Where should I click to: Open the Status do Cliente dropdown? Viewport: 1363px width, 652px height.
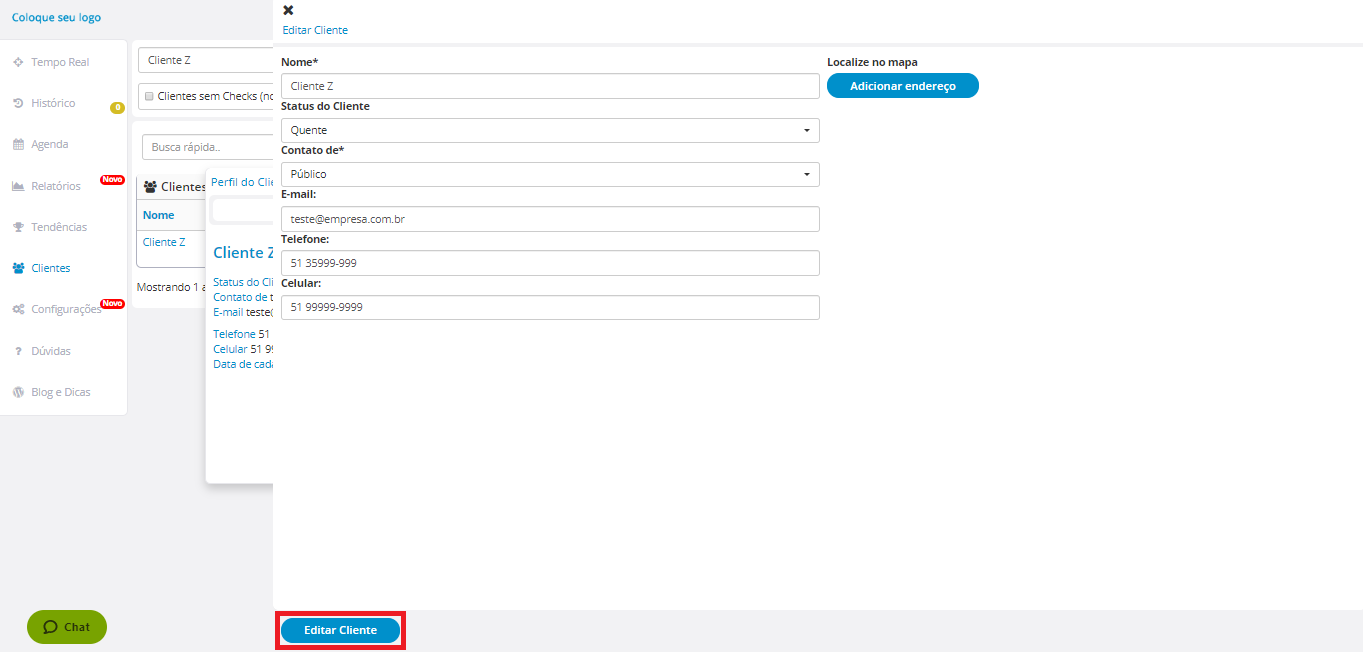click(x=550, y=130)
